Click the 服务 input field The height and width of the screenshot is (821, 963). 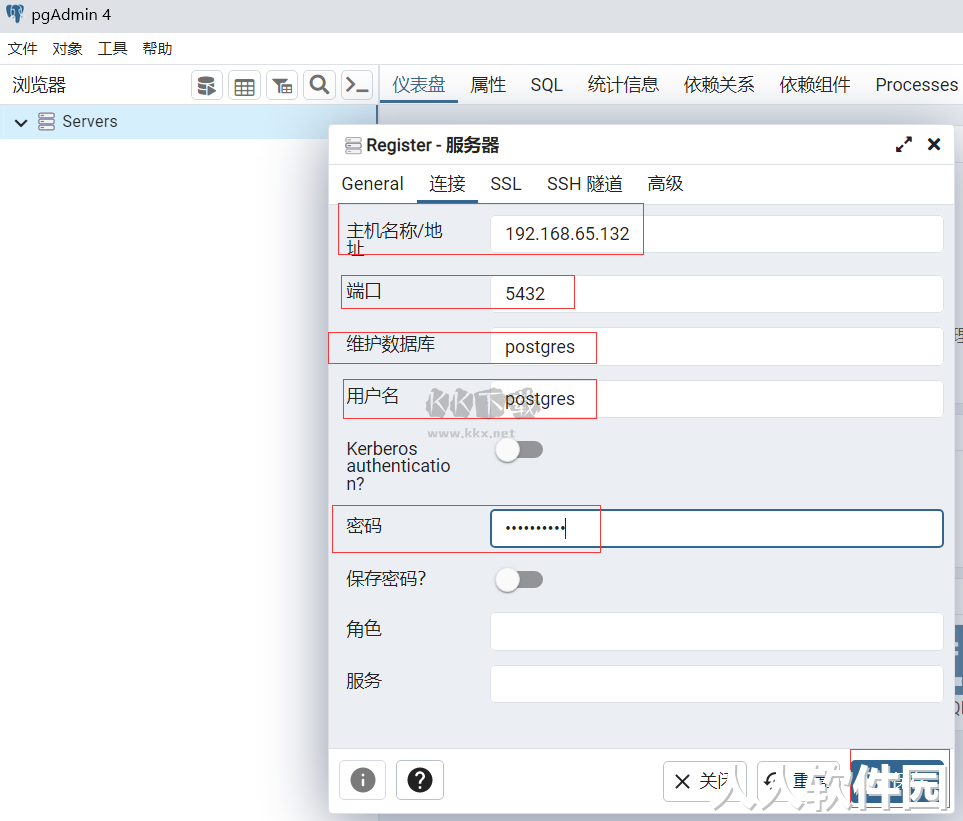tap(717, 684)
